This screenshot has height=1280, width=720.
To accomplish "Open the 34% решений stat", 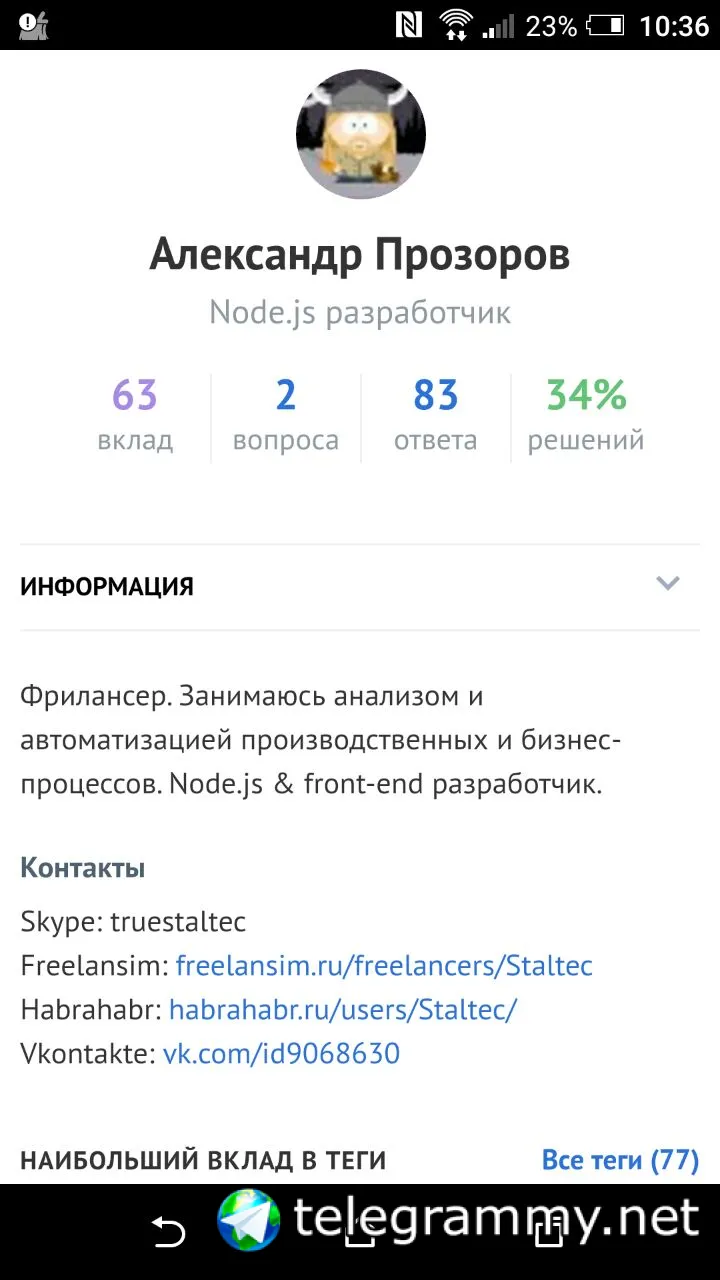I will (586, 415).
